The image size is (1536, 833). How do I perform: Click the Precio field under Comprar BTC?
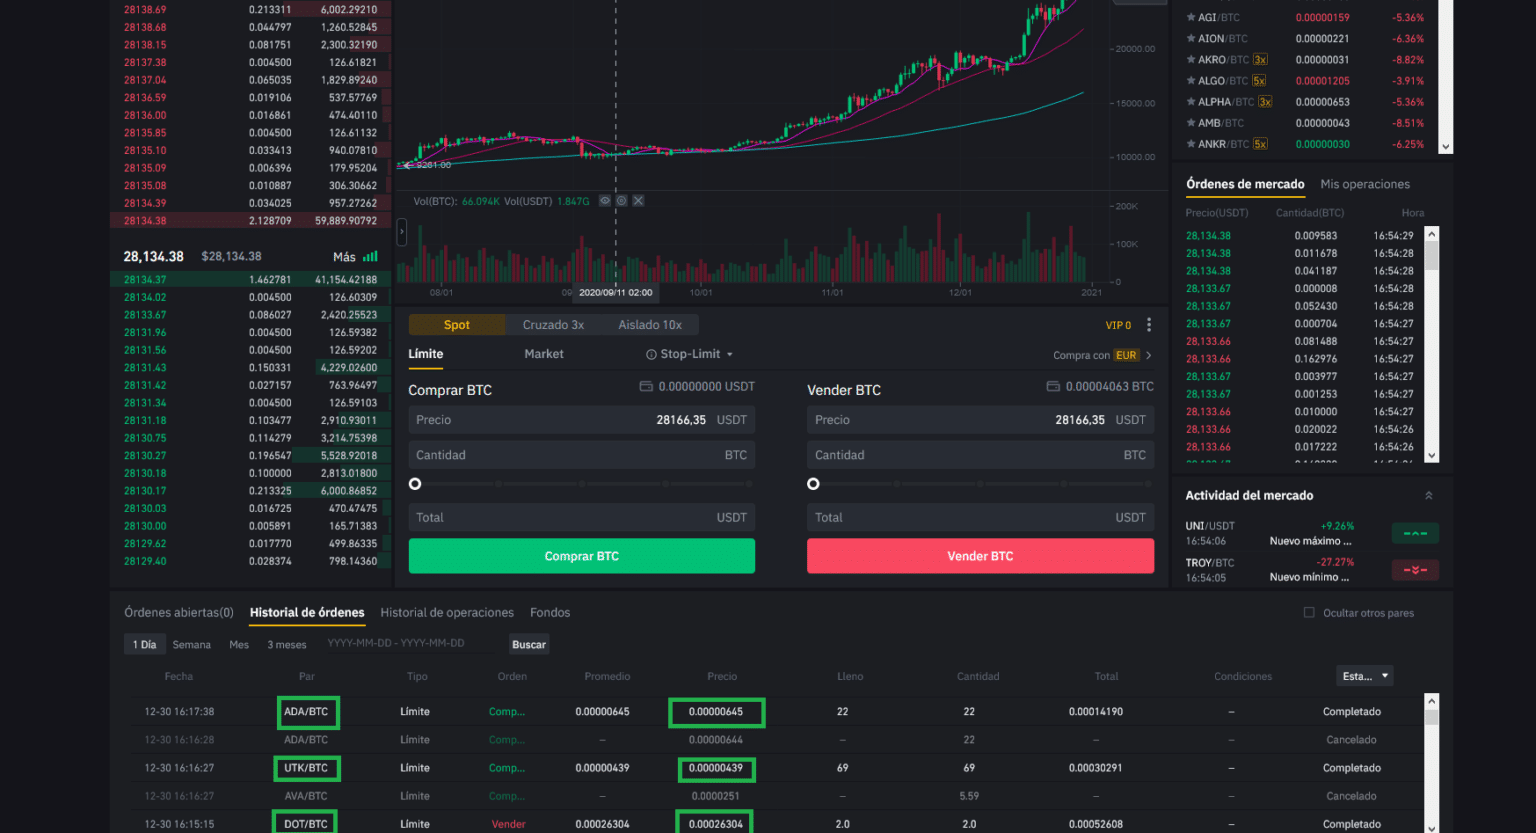(582, 420)
